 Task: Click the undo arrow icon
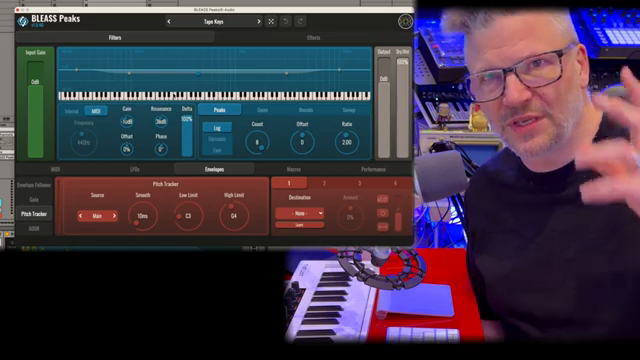(x=286, y=22)
